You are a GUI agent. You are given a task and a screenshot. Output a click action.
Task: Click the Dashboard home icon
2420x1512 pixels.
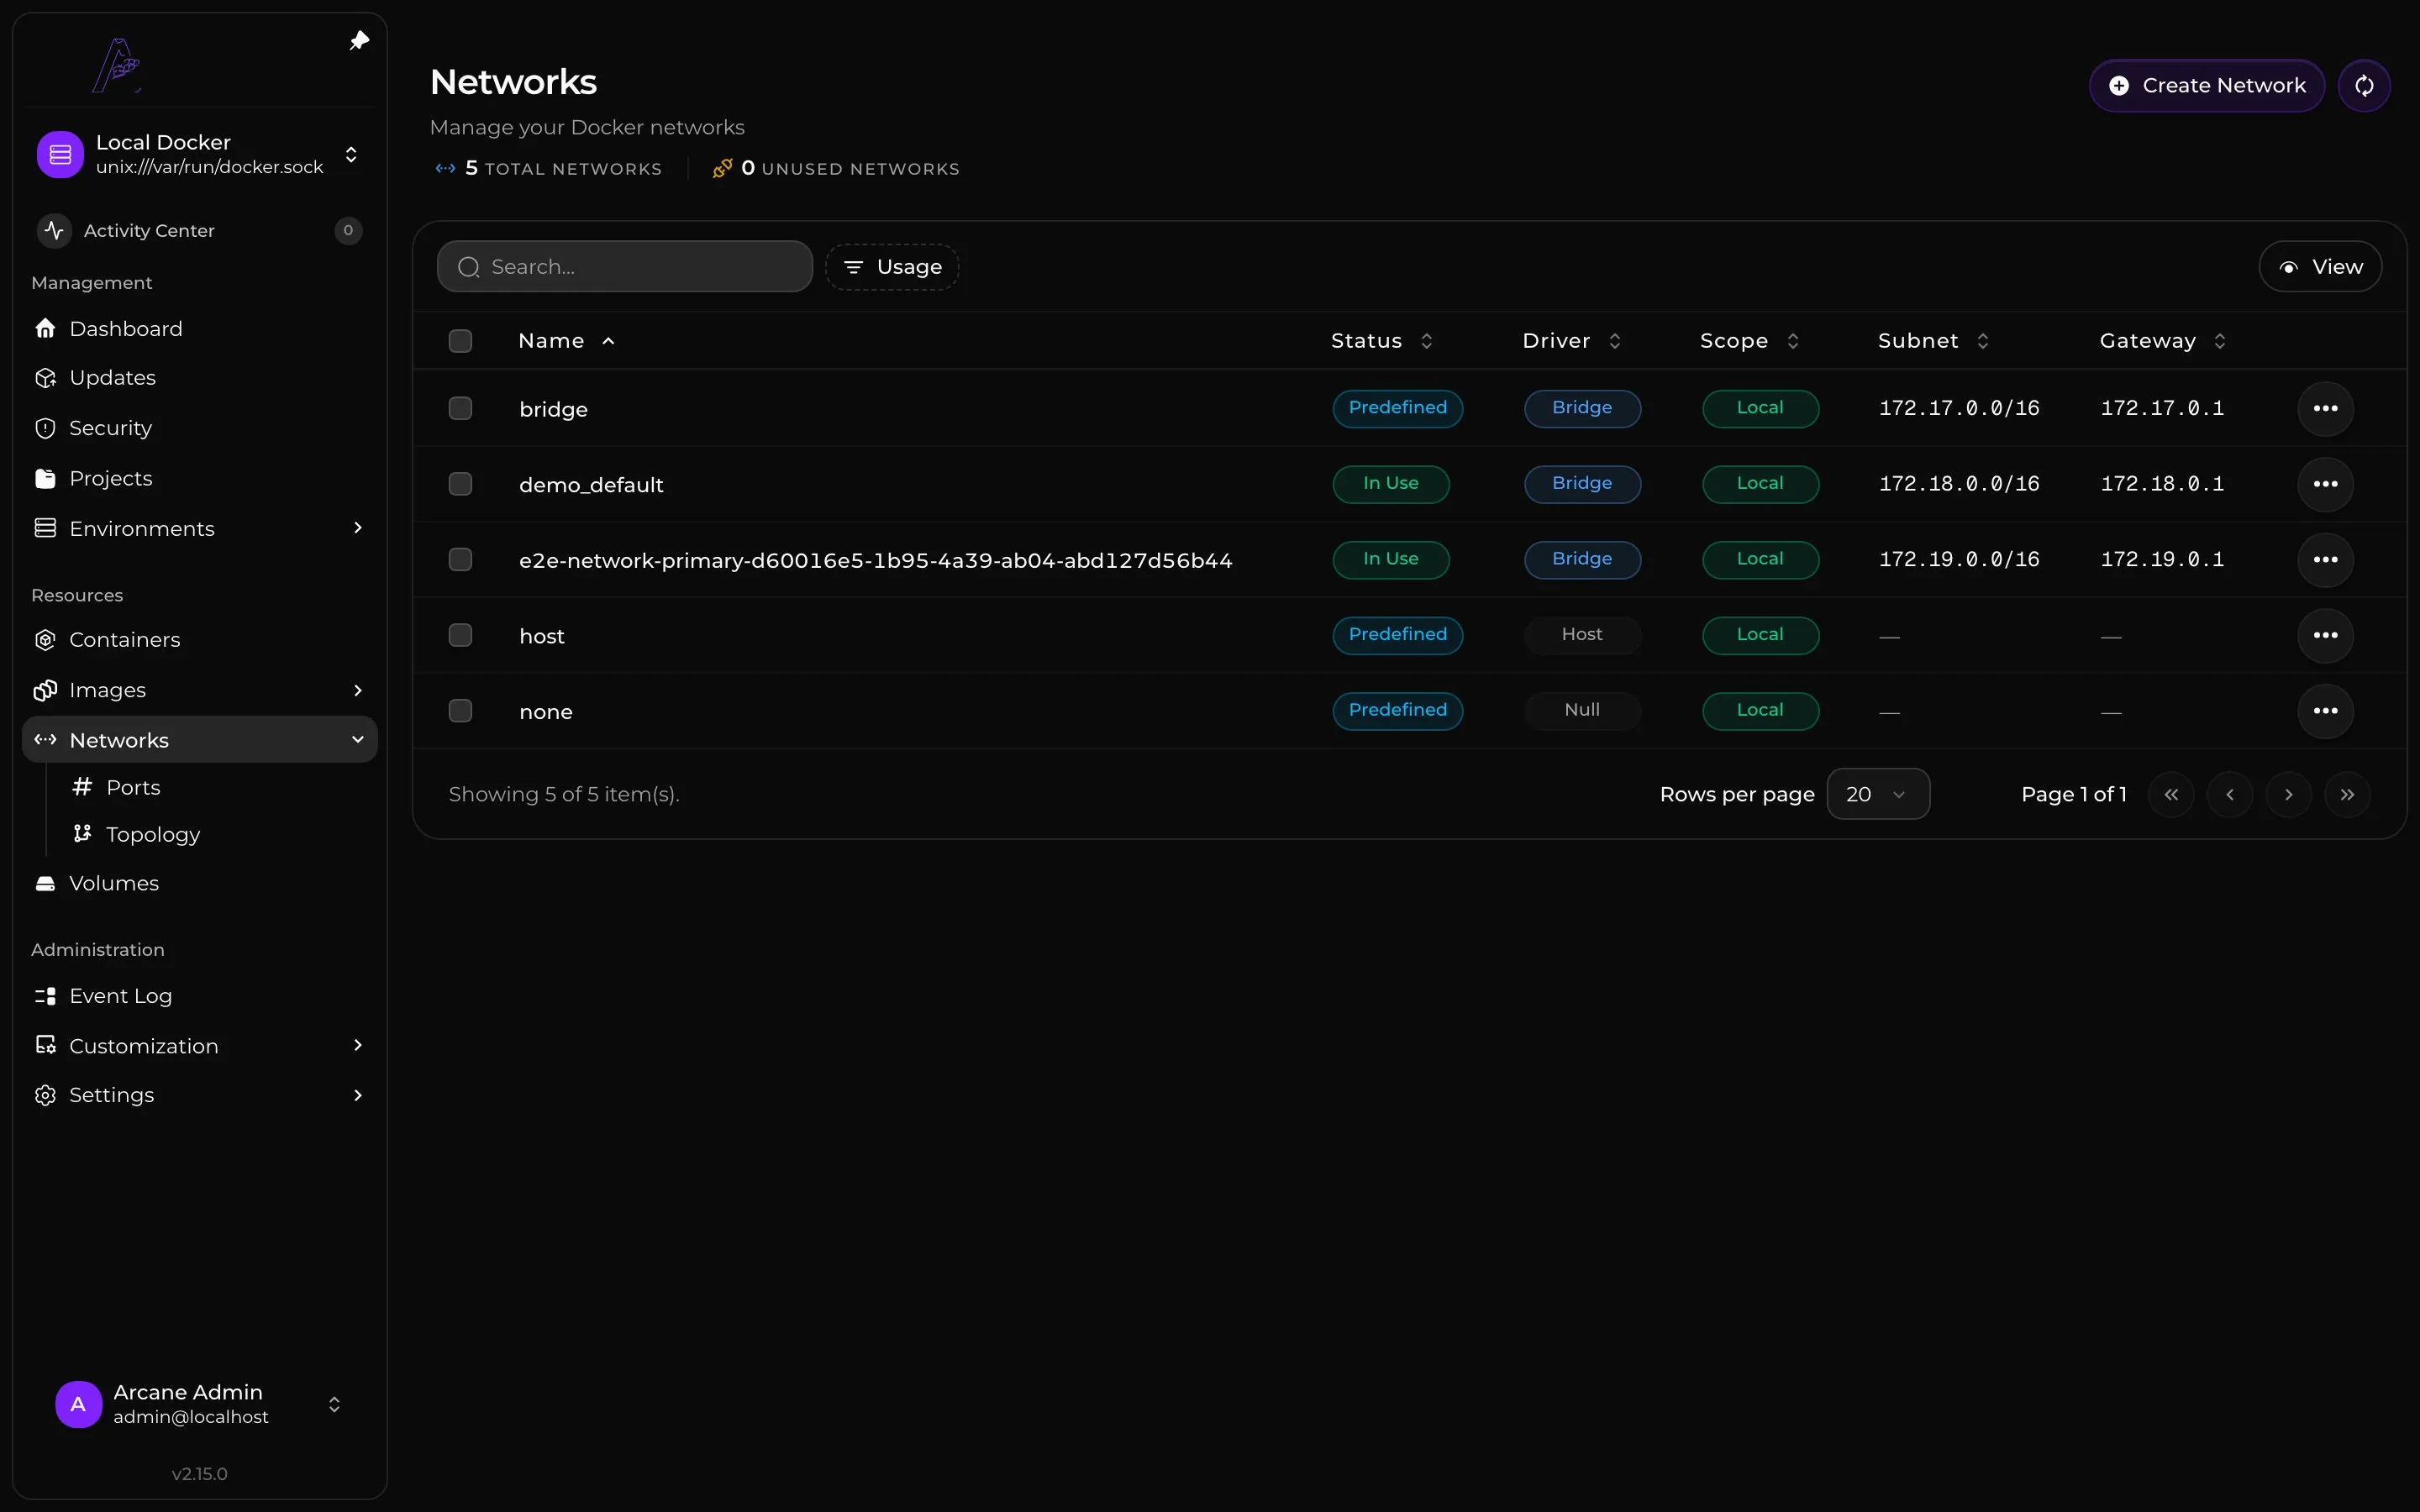coord(45,328)
